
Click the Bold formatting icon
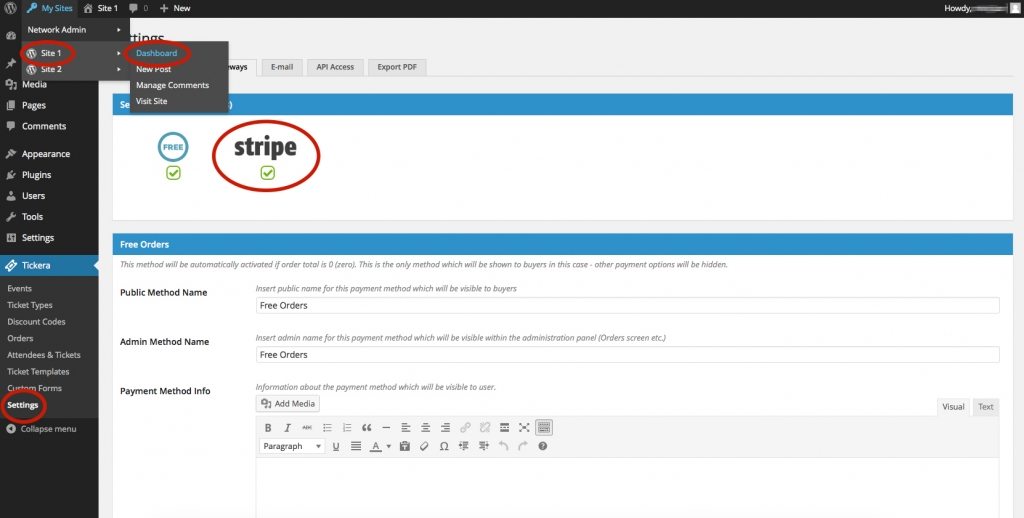click(268, 428)
